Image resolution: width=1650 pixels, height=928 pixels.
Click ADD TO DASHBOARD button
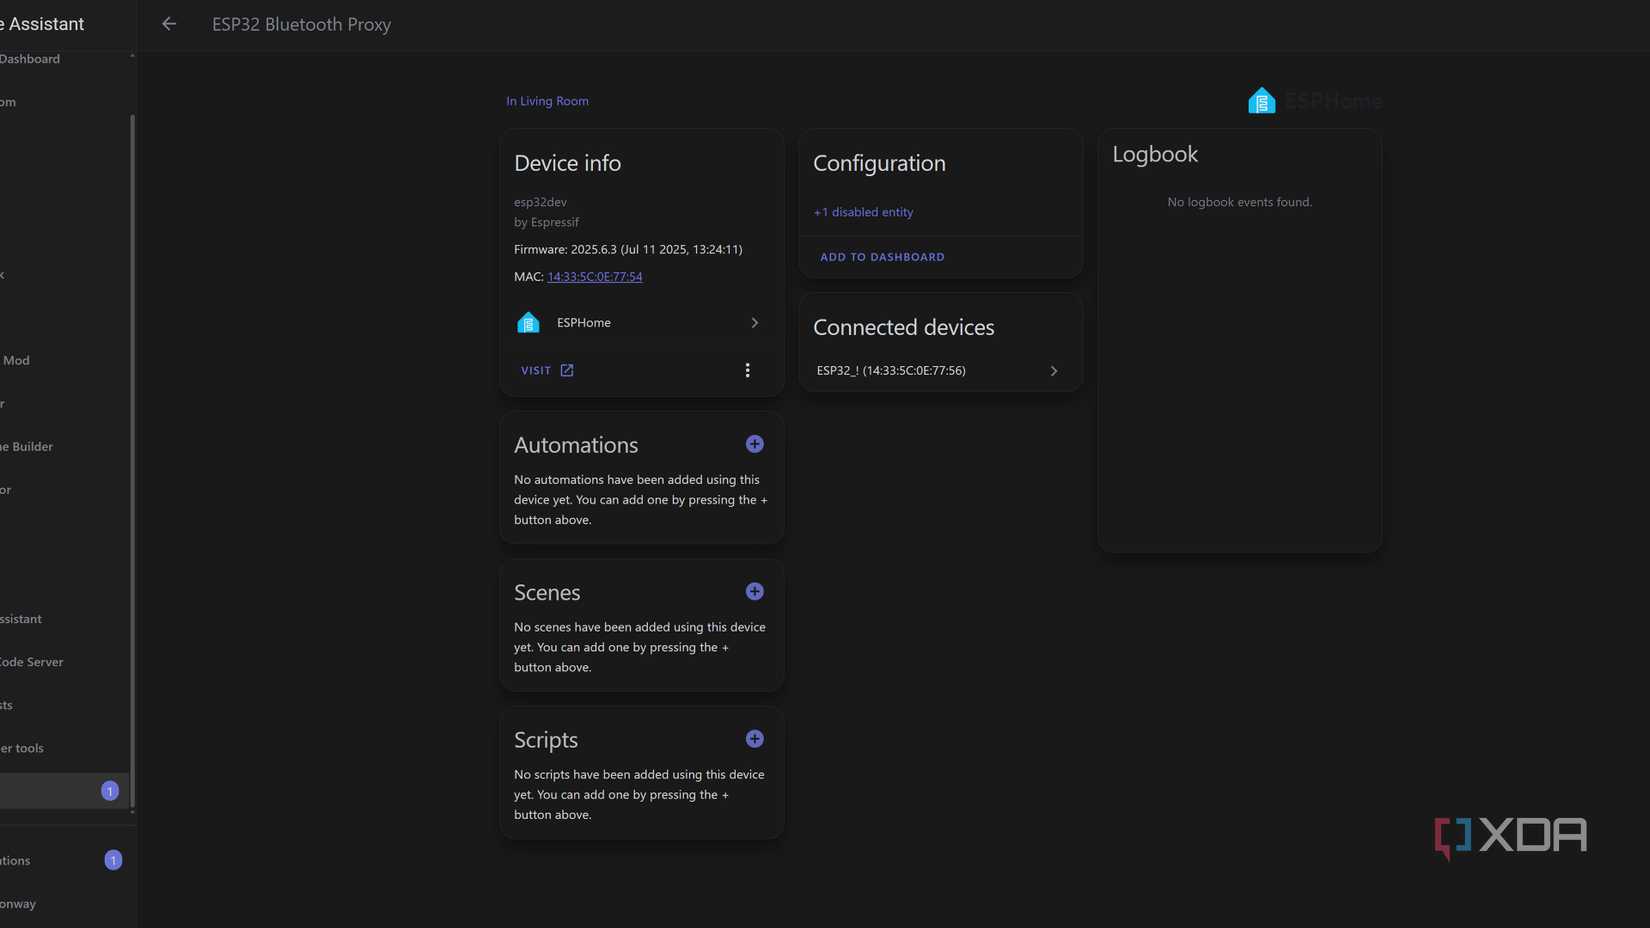coord(882,257)
